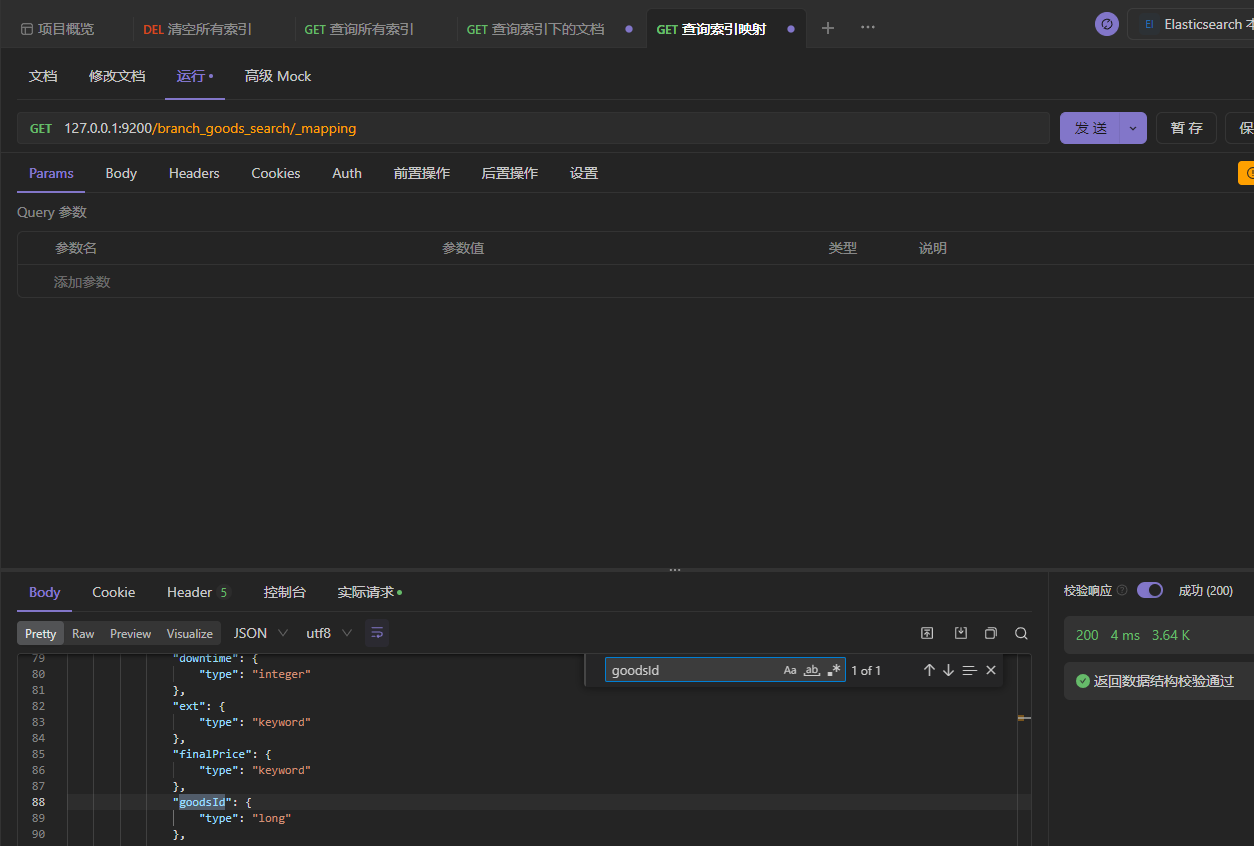This screenshot has height=846, width=1254.
Task: Open the GET method selector
Action: 41,128
